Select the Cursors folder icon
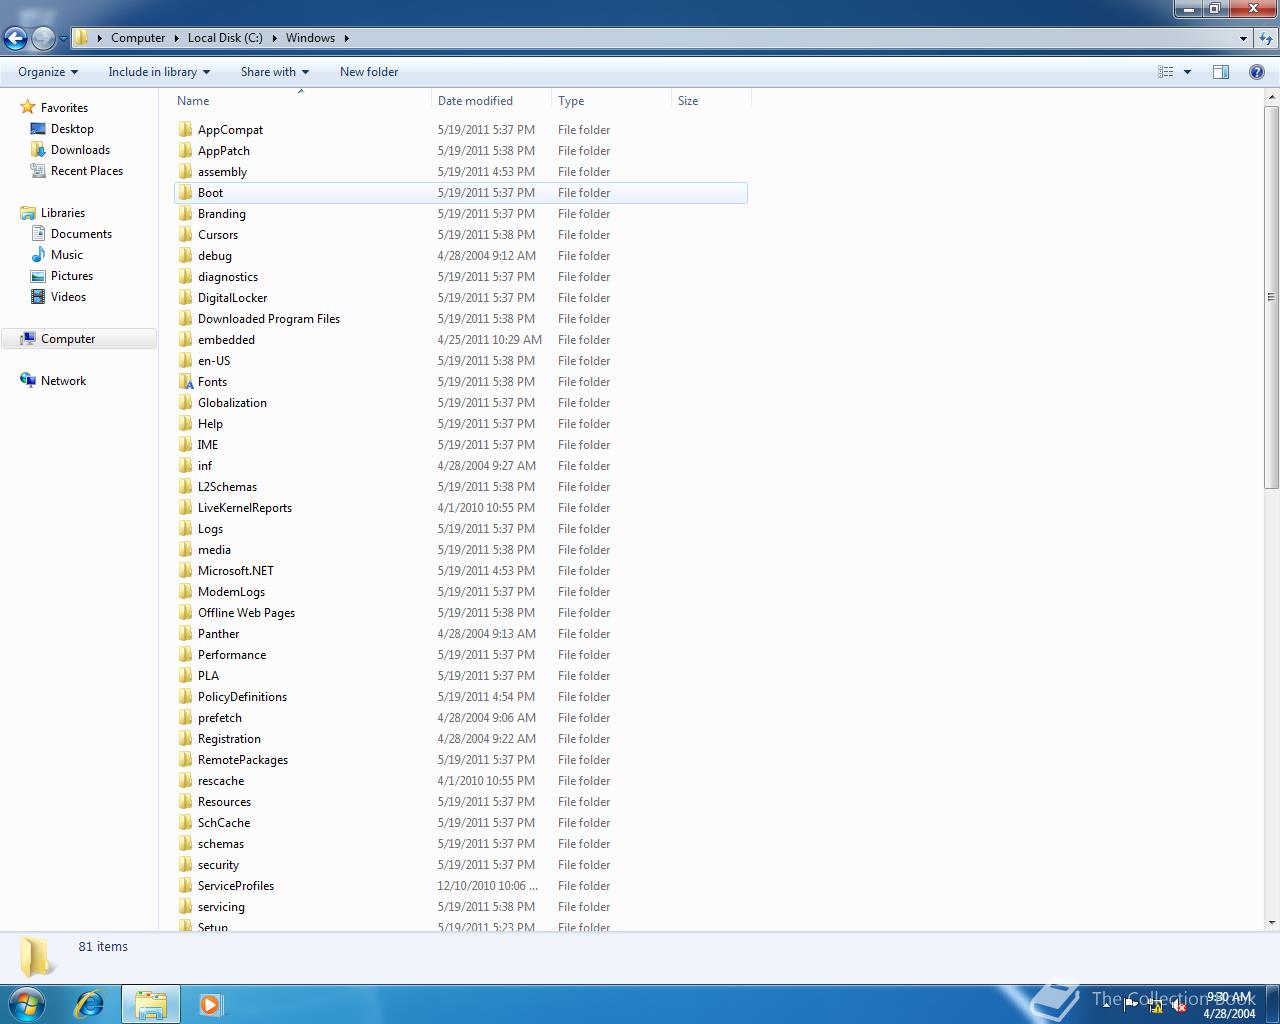Screen dimensions: 1280x1024 pos(185,235)
